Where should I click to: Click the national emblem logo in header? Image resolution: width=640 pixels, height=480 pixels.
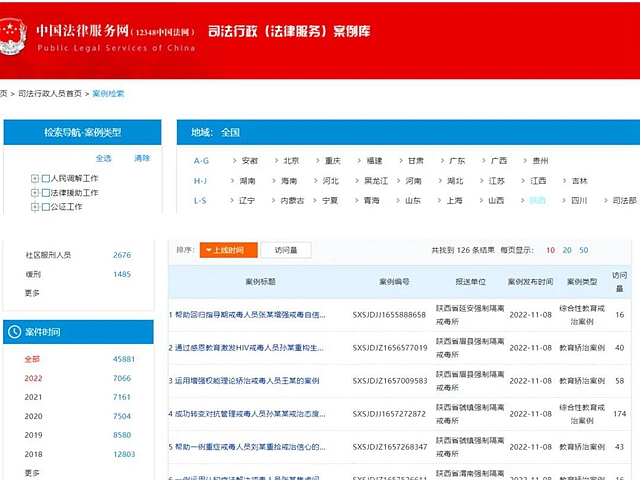[12, 37]
